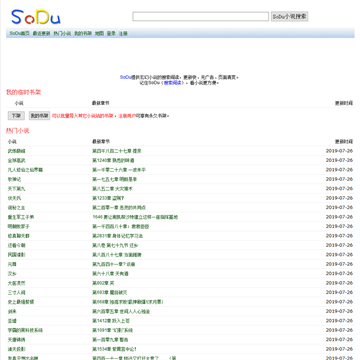Open the 第802章 latest chapter link

pyautogui.click(x=103, y=283)
